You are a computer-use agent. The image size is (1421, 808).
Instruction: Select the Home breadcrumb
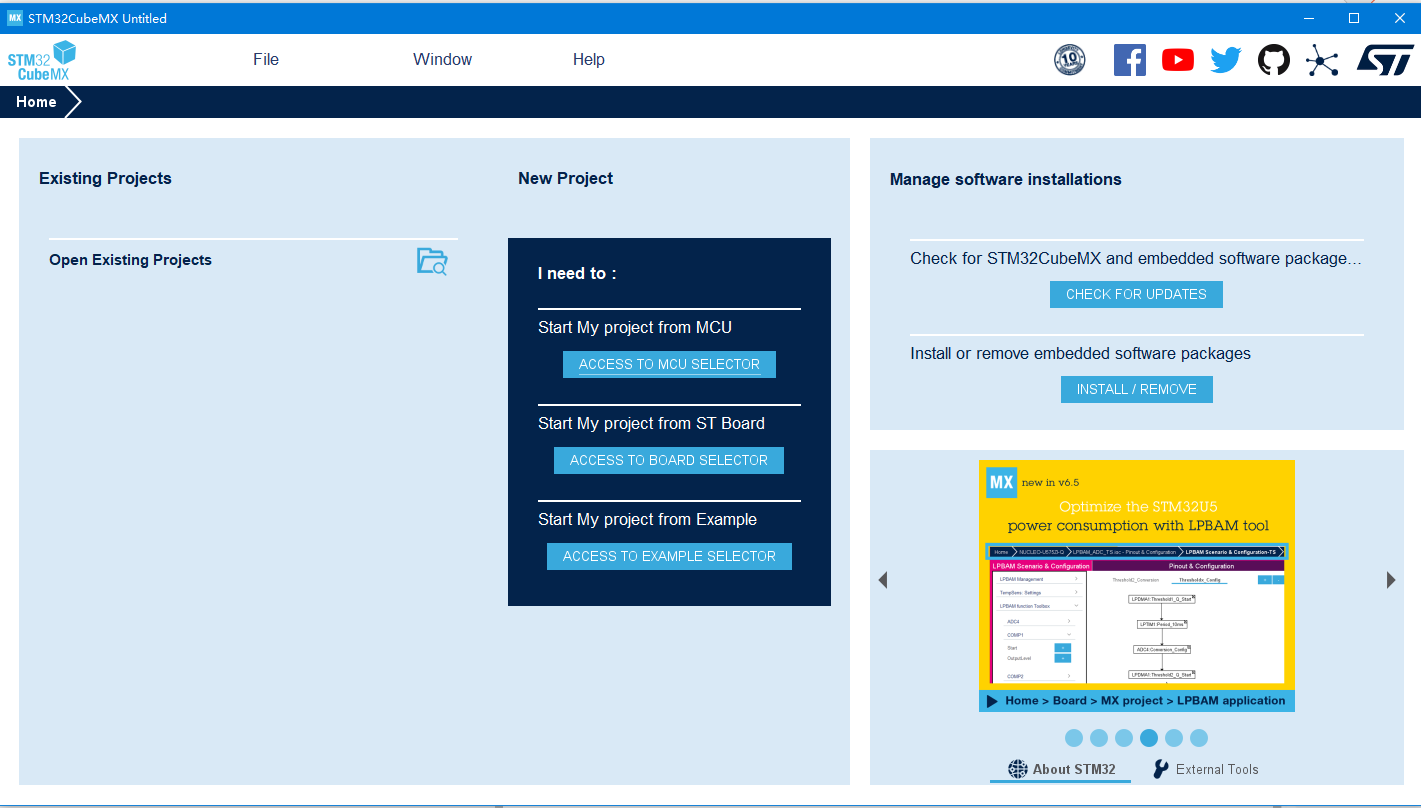[36, 102]
